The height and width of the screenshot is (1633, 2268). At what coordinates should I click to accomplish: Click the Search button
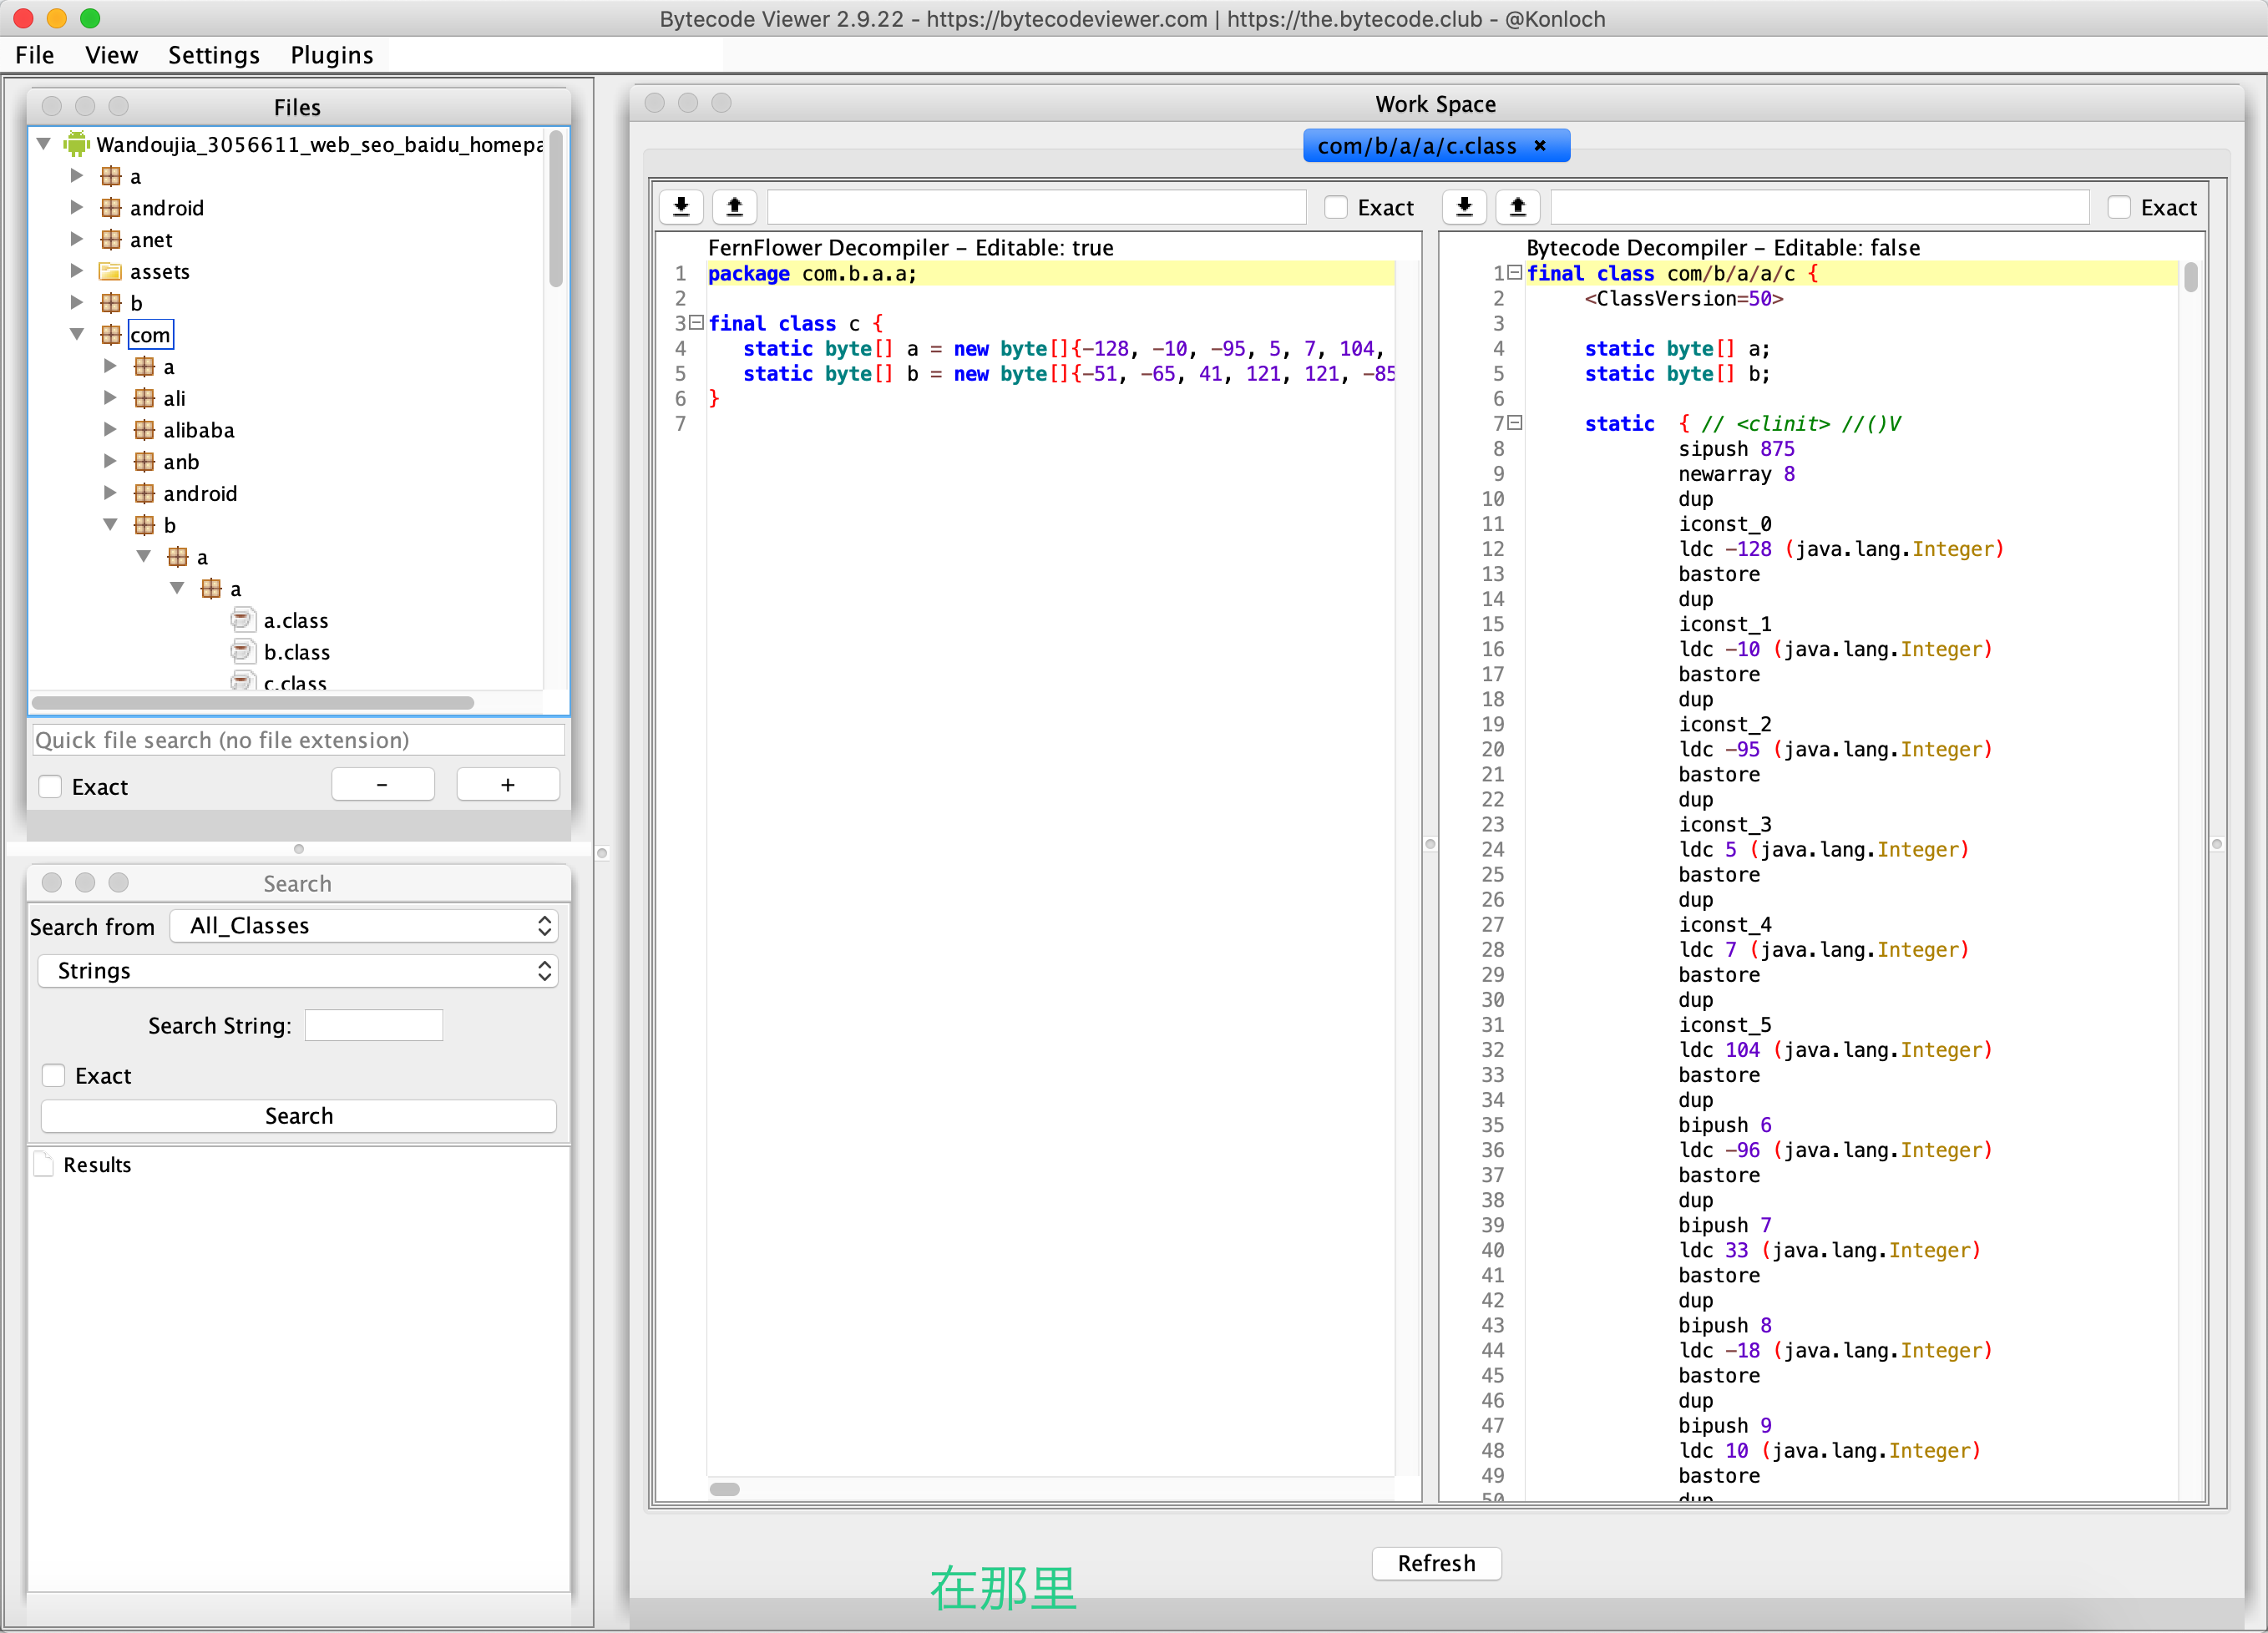point(298,1116)
